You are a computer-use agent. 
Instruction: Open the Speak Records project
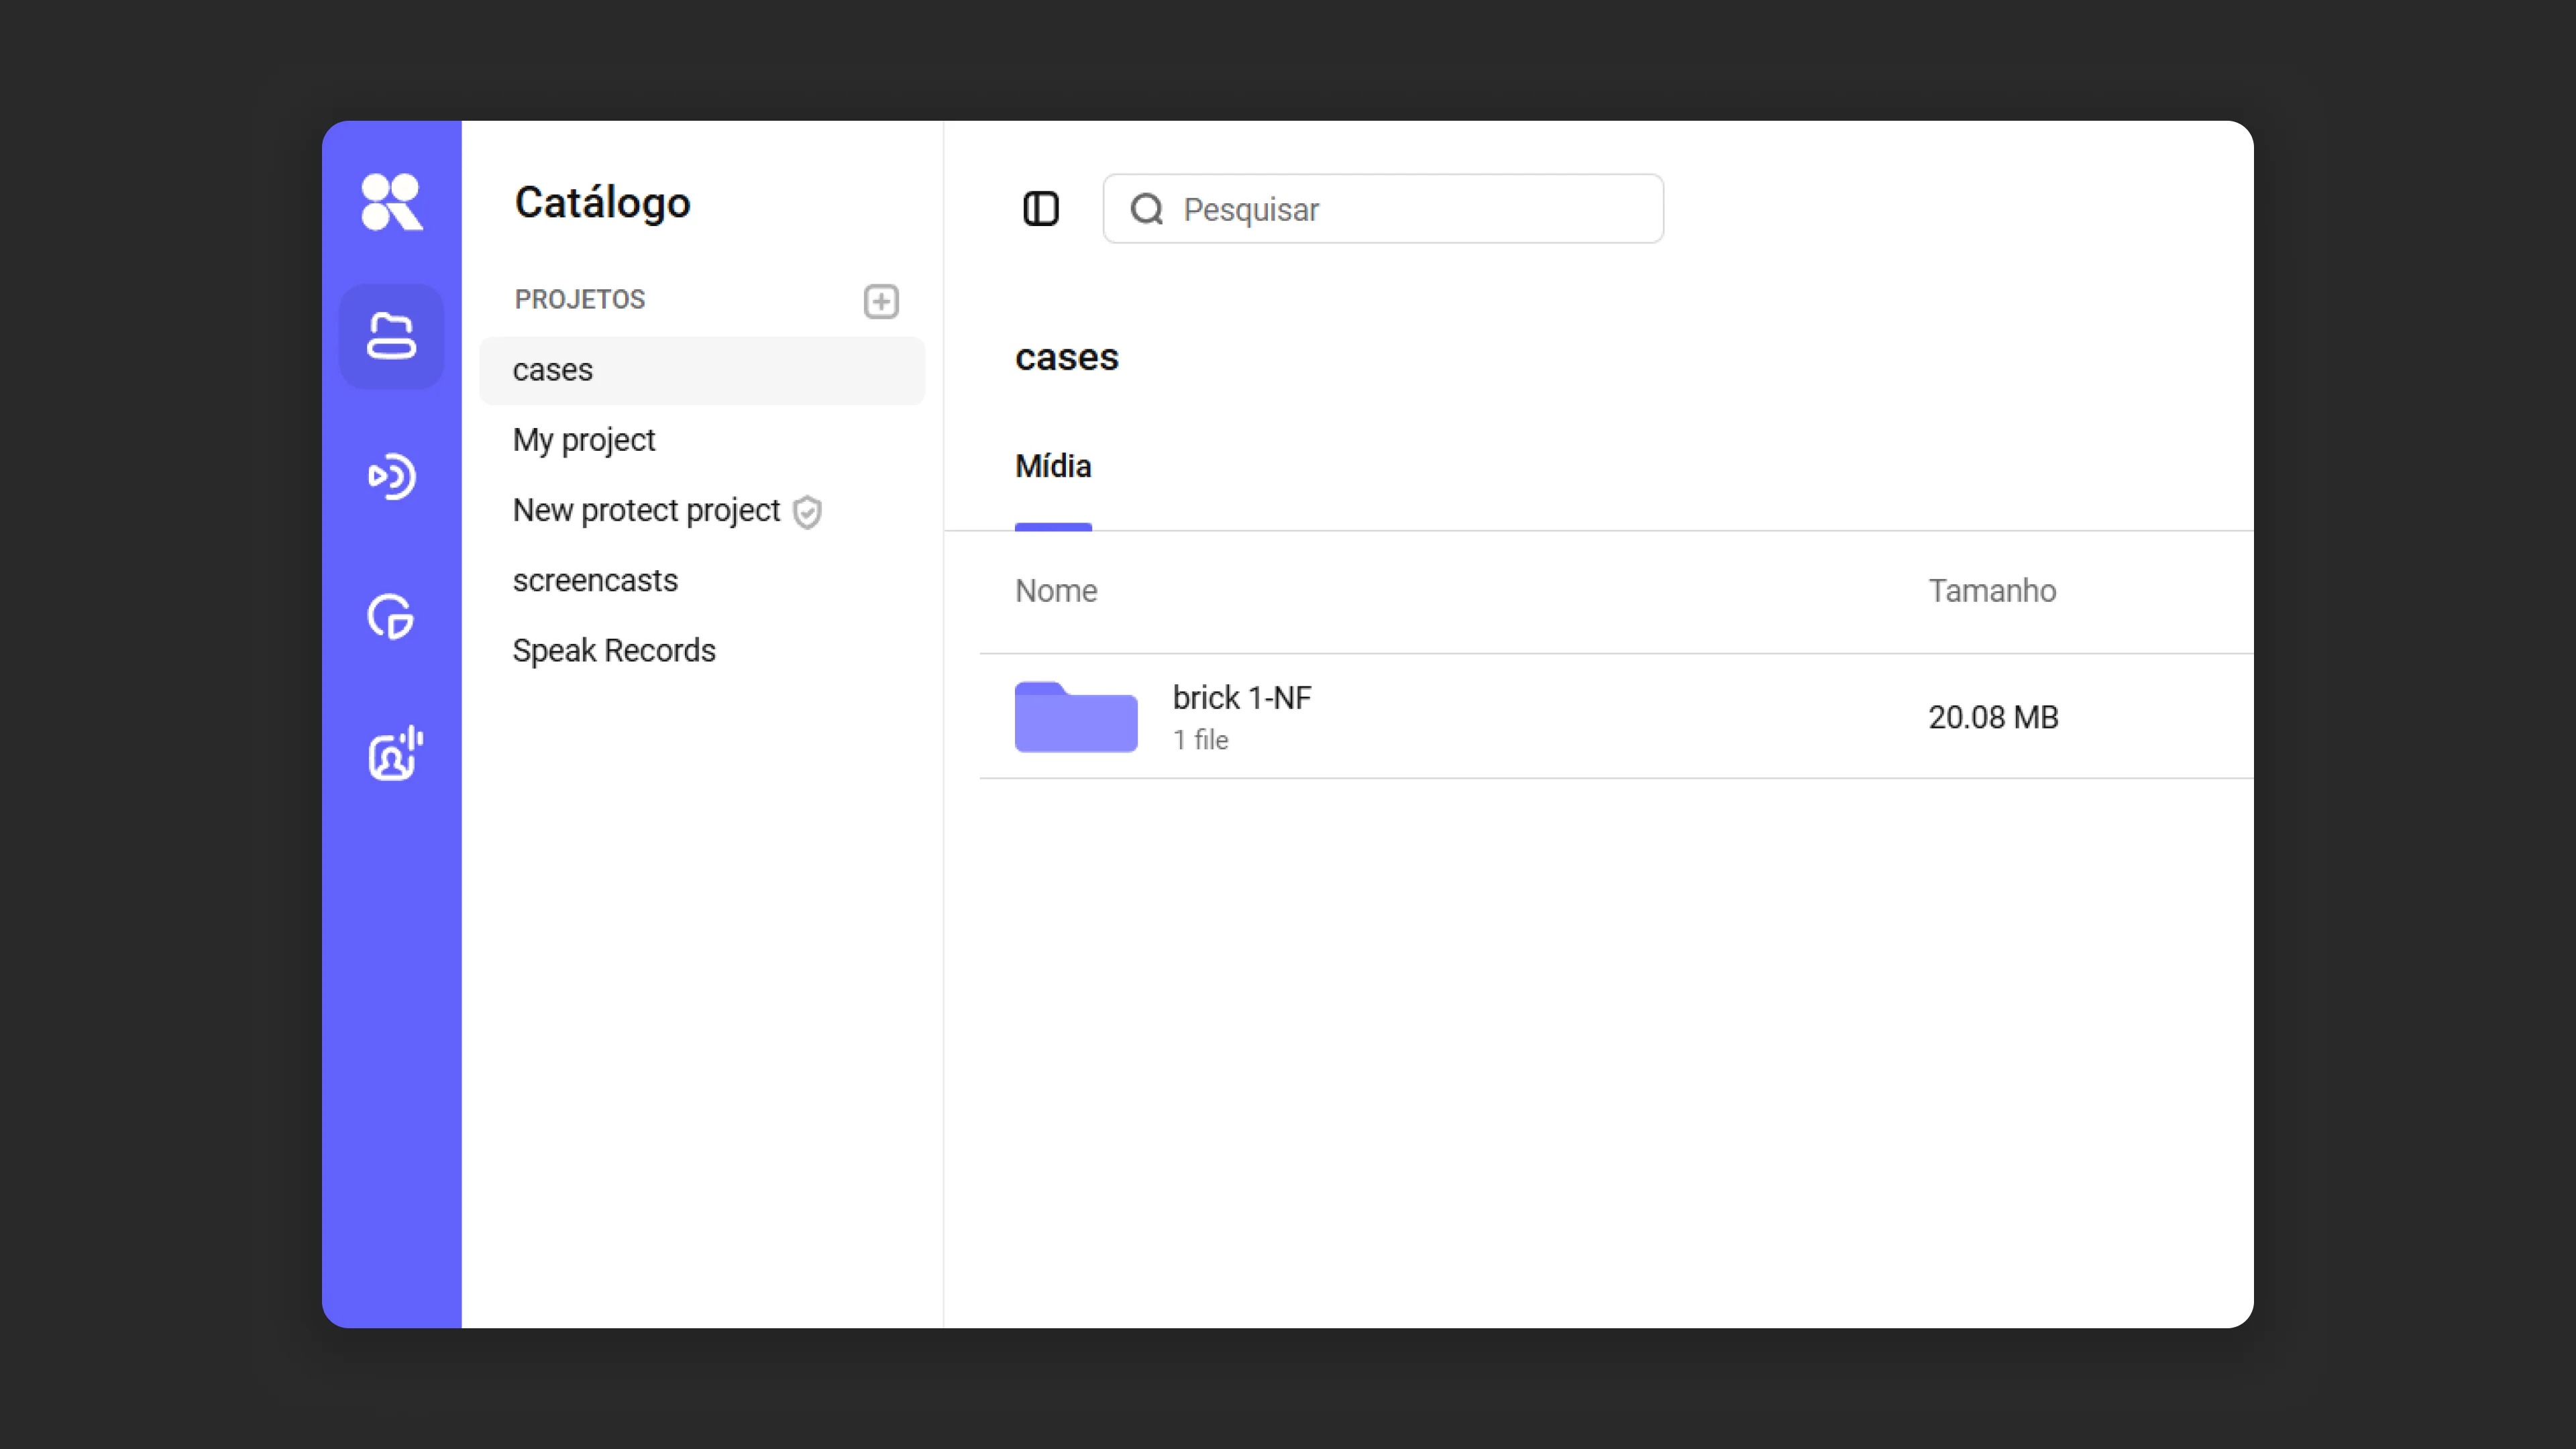[614, 650]
